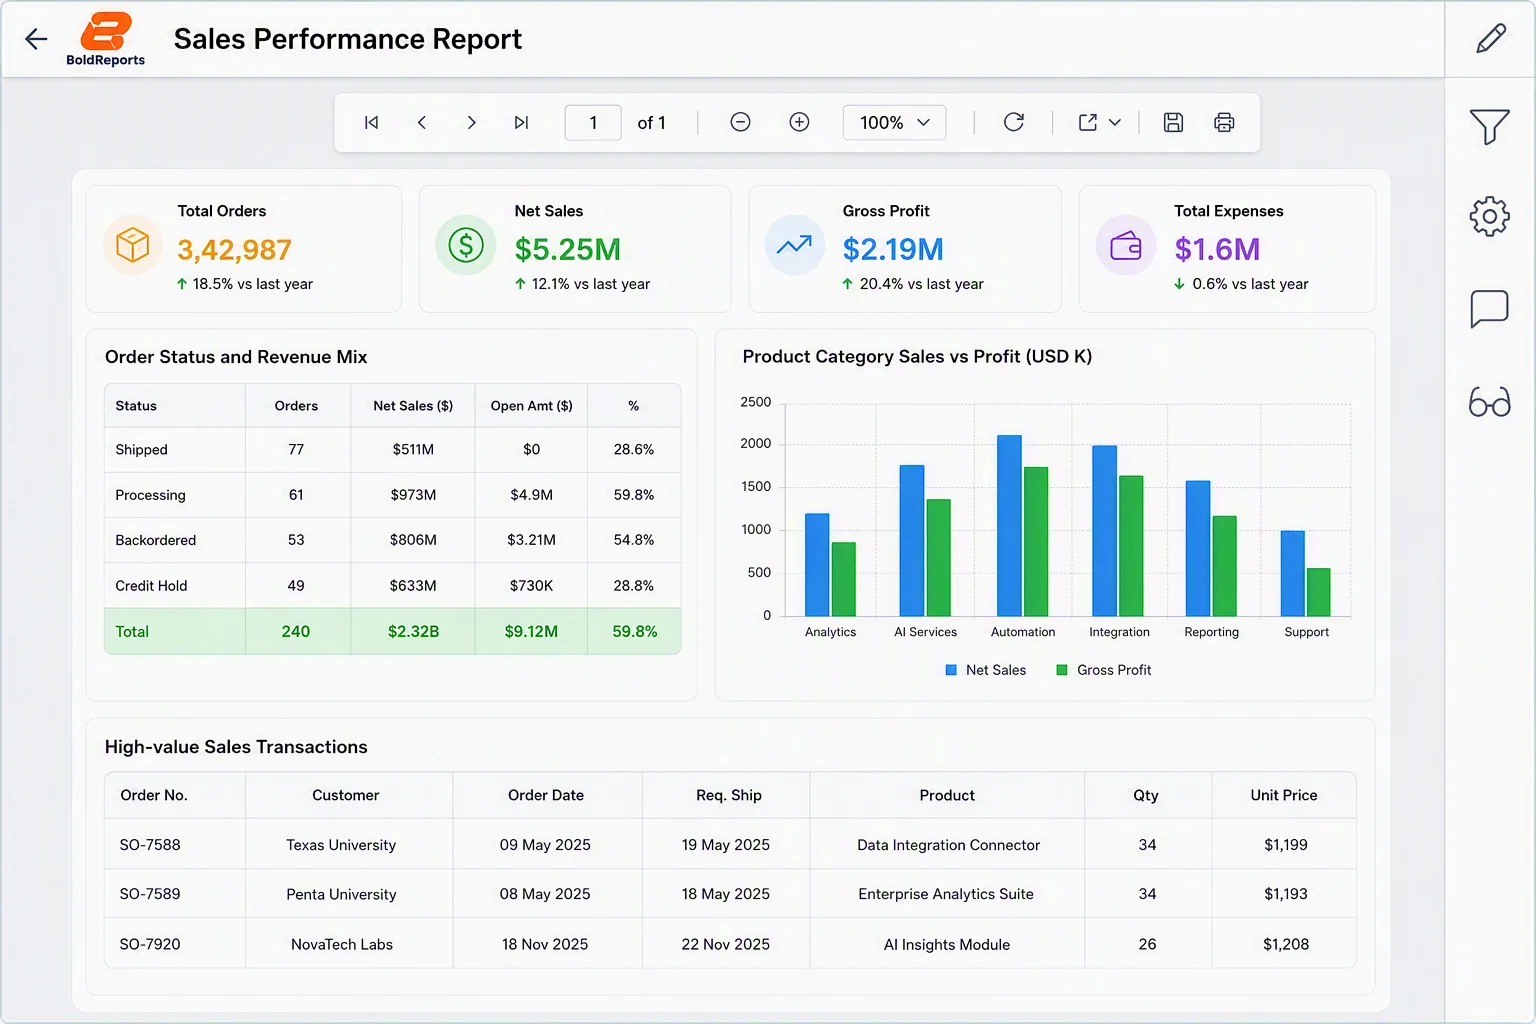1536x1024 pixels.
Task: Click the Integration axis label
Action: [x=1119, y=632]
